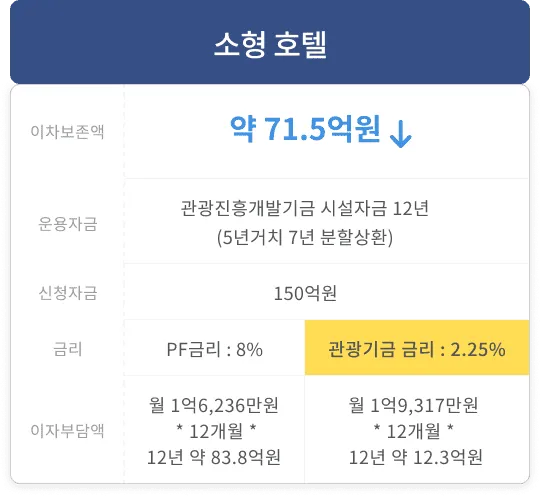Click the PF금리 : 8% cell

(215, 348)
